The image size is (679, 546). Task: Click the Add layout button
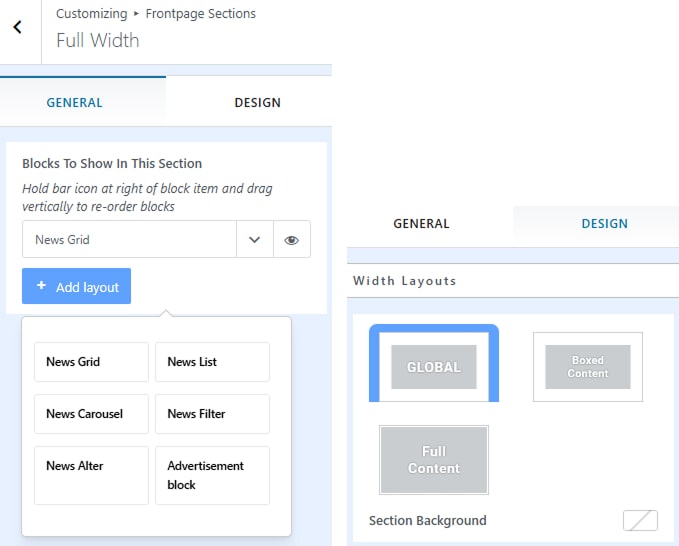point(76,286)
